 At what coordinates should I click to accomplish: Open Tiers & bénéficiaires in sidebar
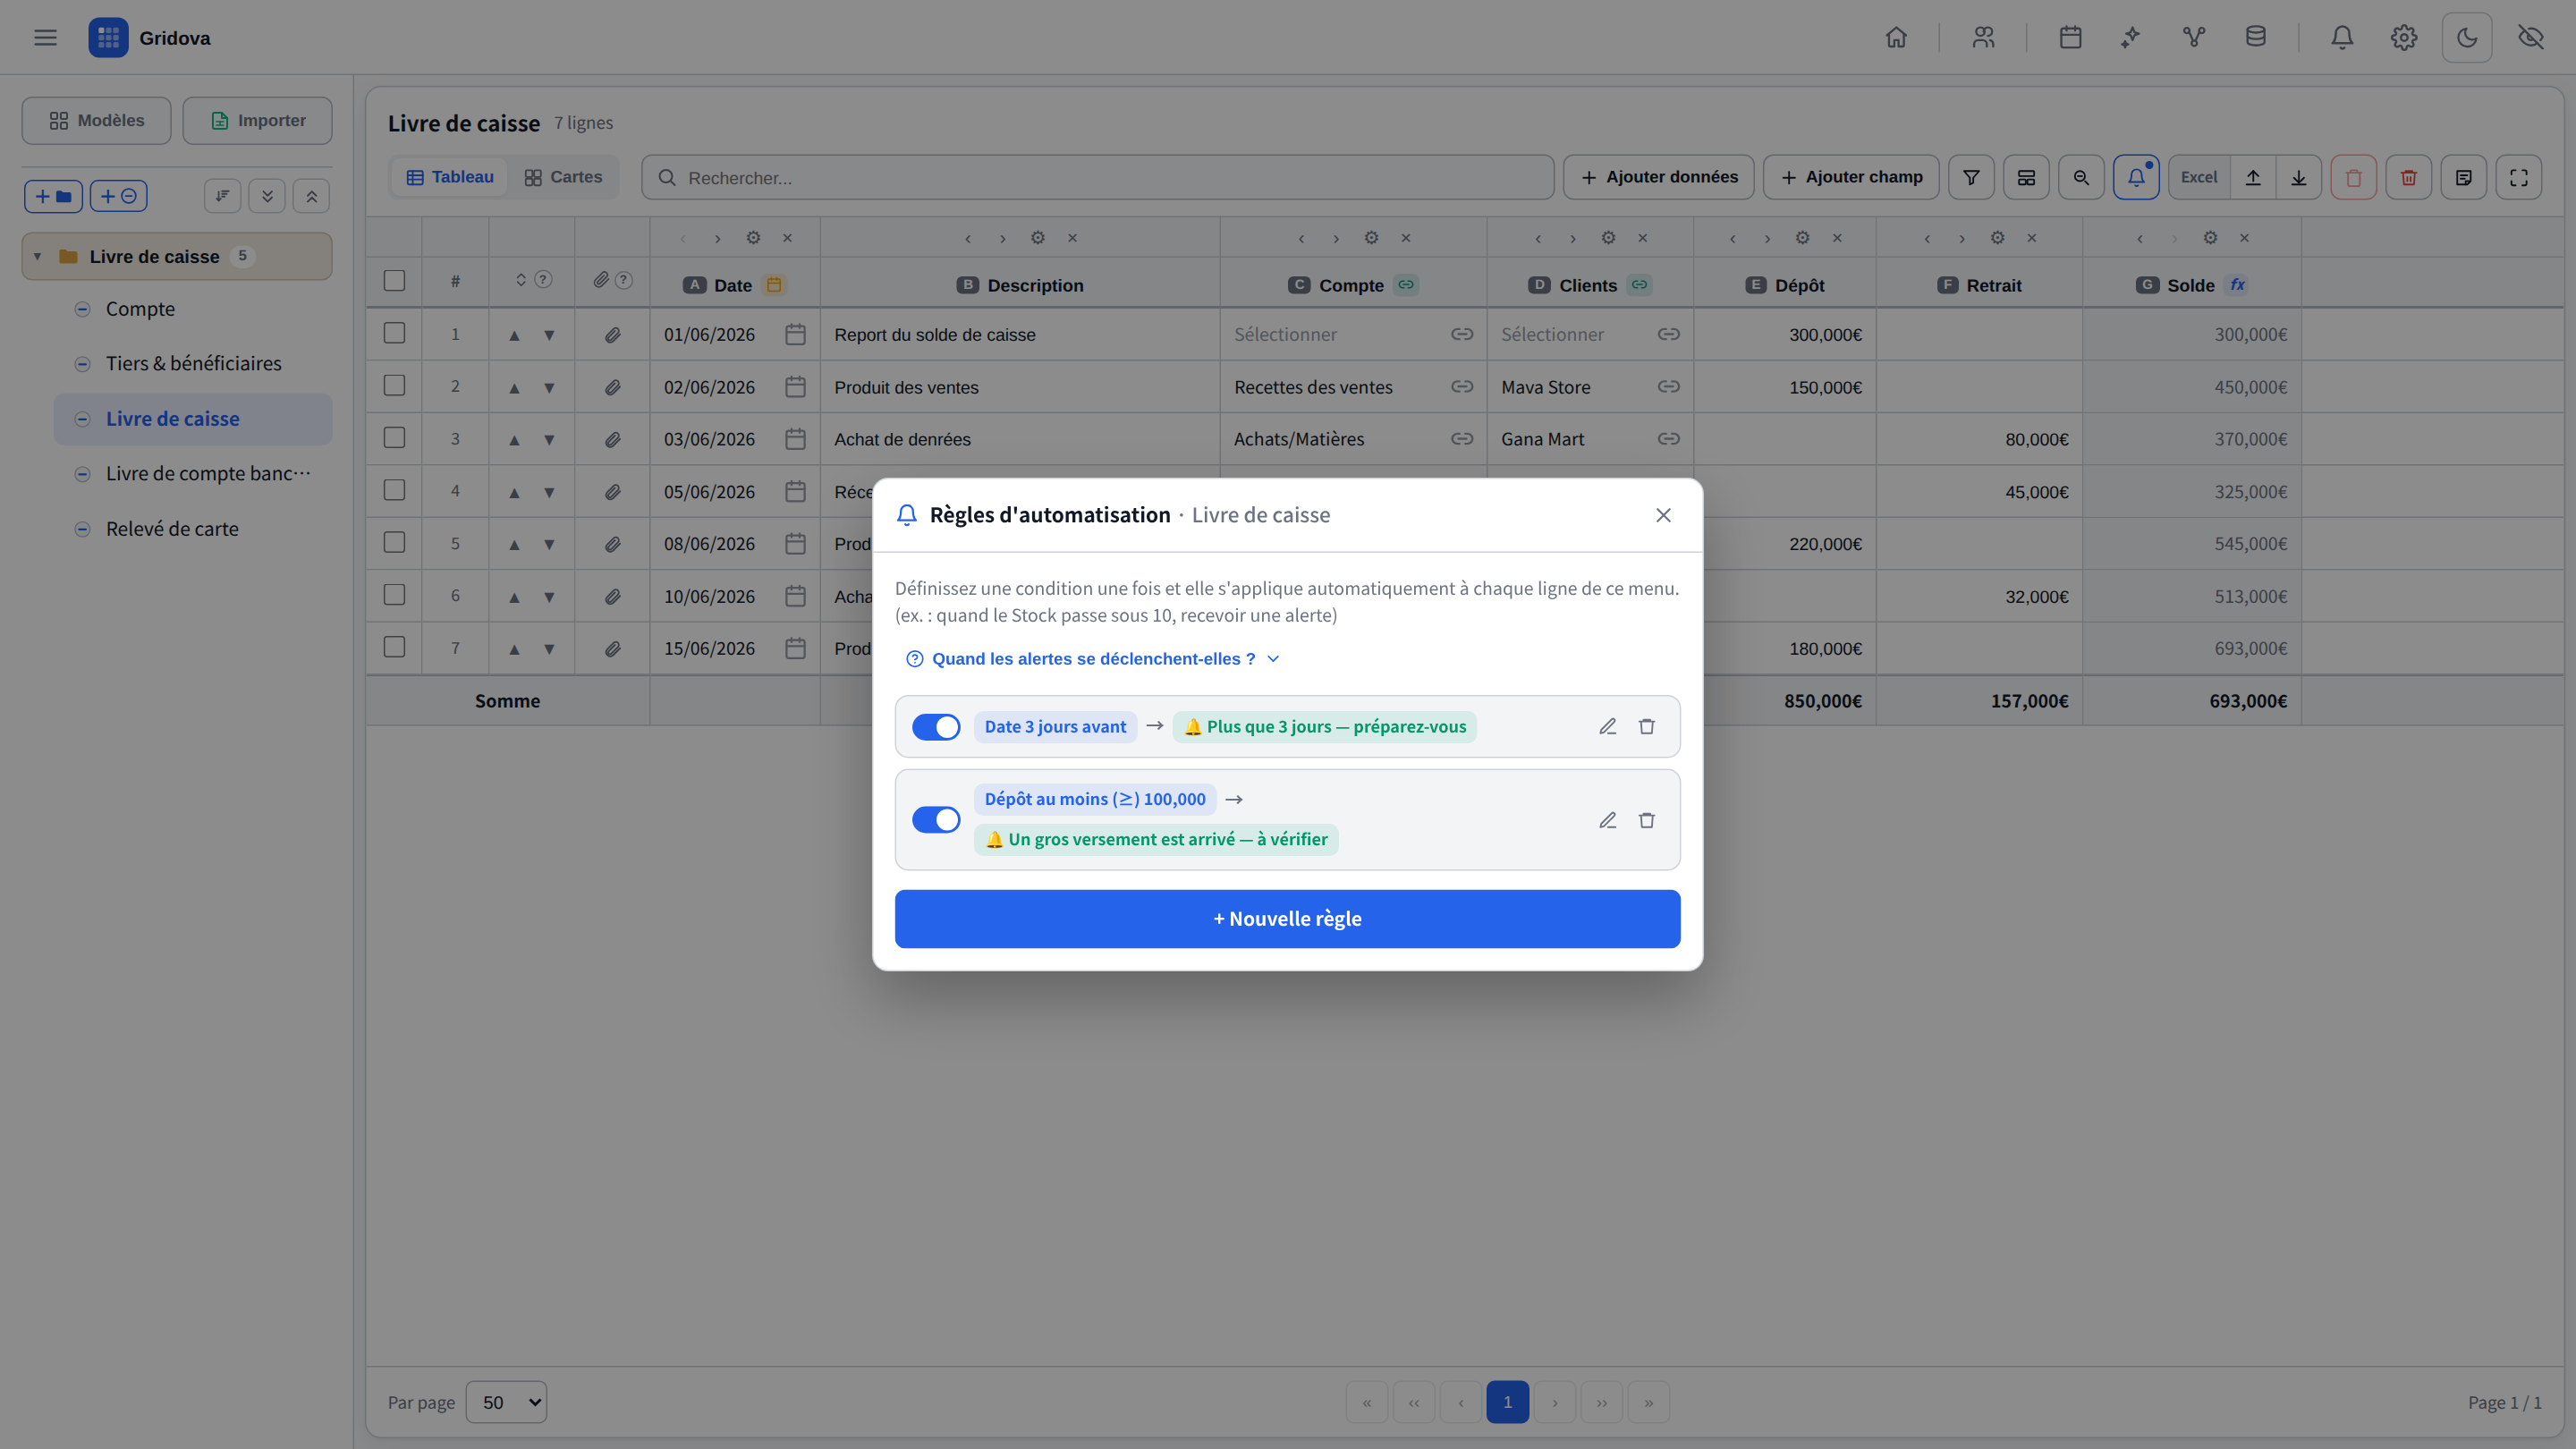point(193,363)
